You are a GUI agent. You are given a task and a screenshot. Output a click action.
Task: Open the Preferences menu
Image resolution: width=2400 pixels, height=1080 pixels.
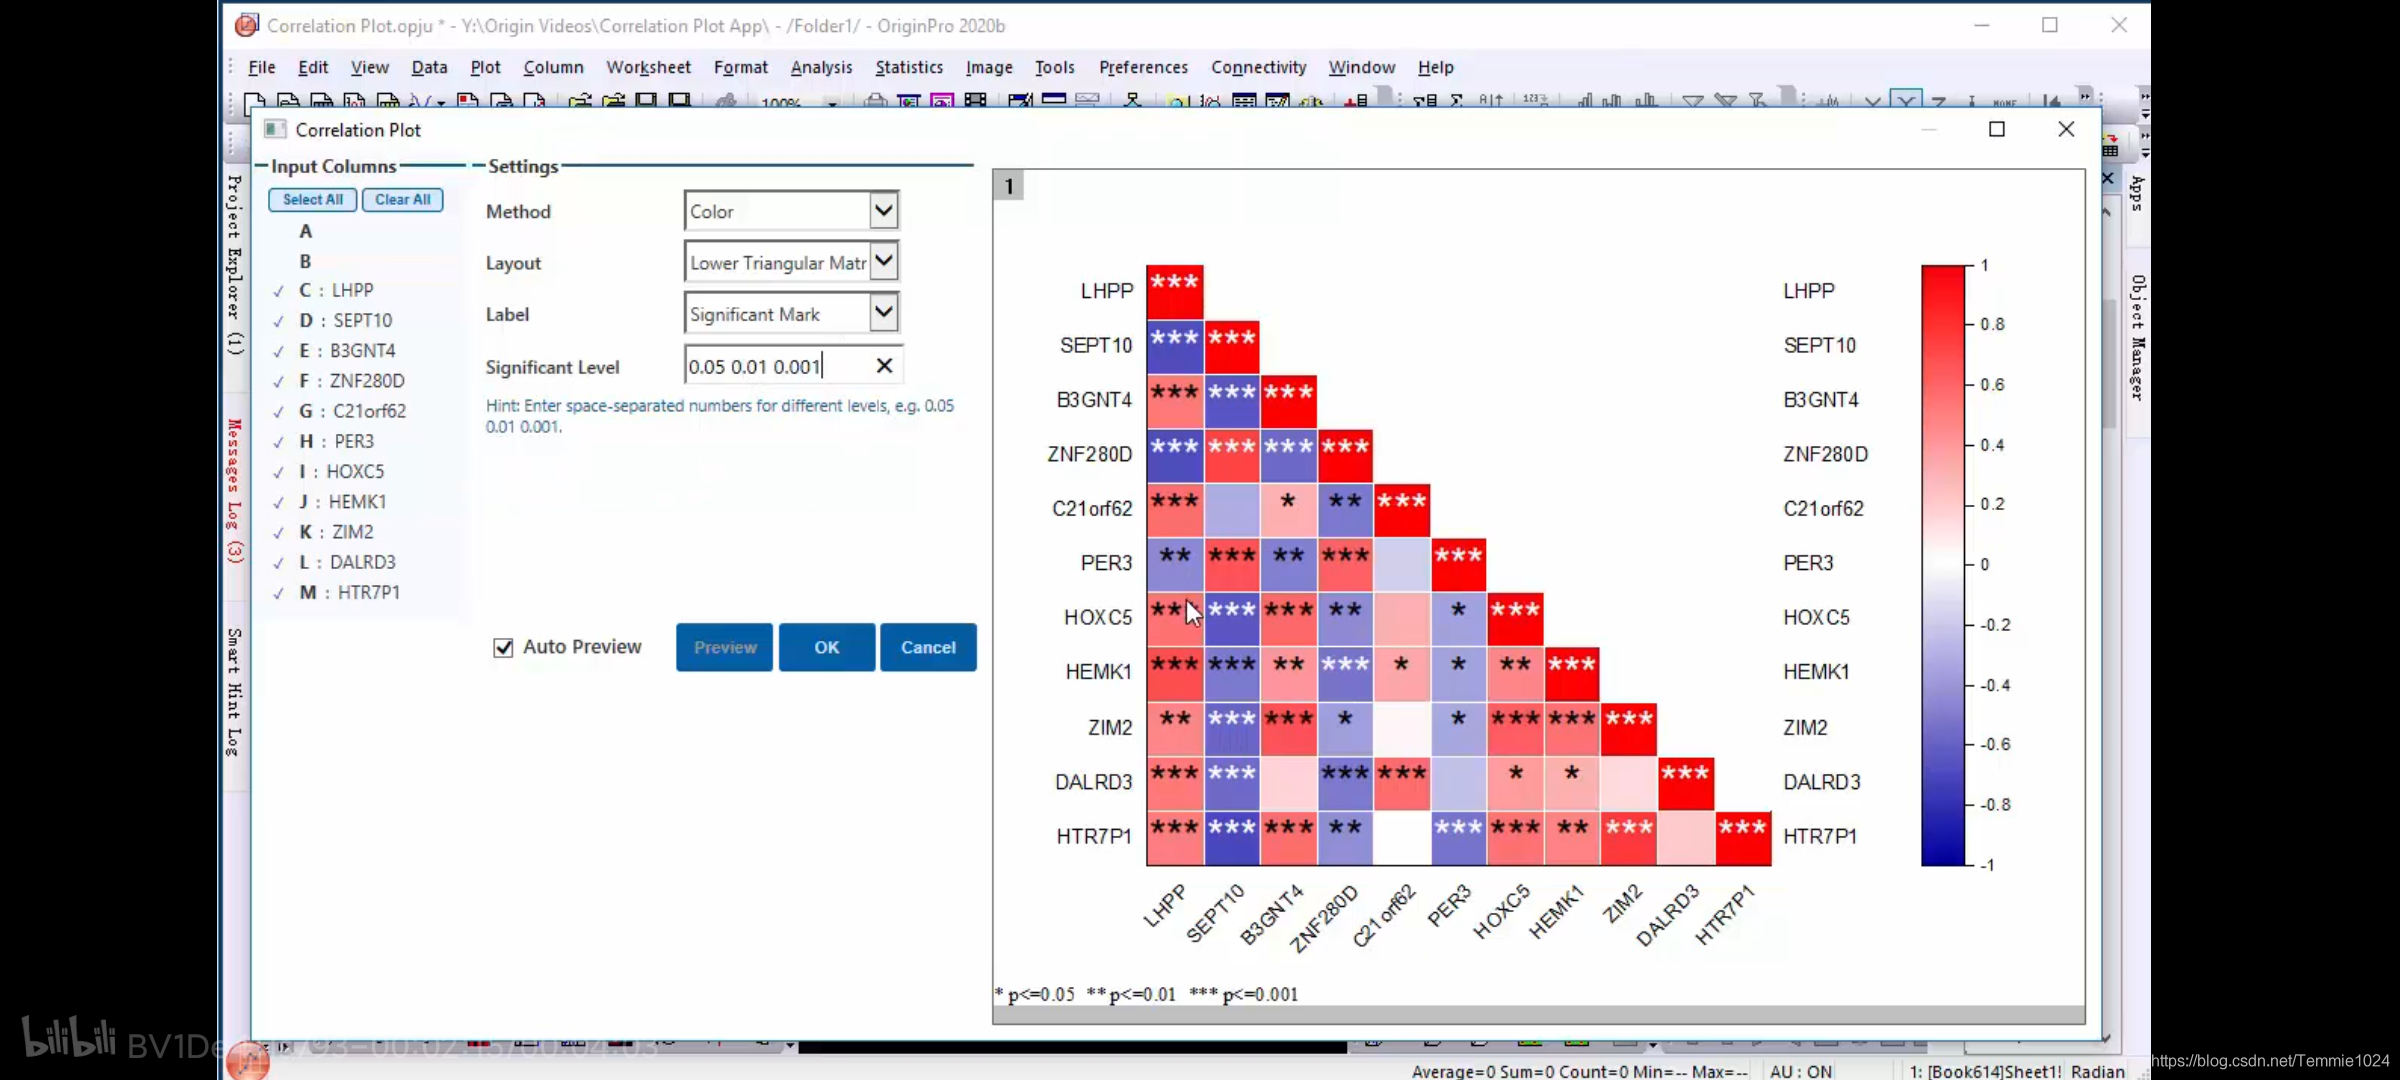coord(1143,67)
